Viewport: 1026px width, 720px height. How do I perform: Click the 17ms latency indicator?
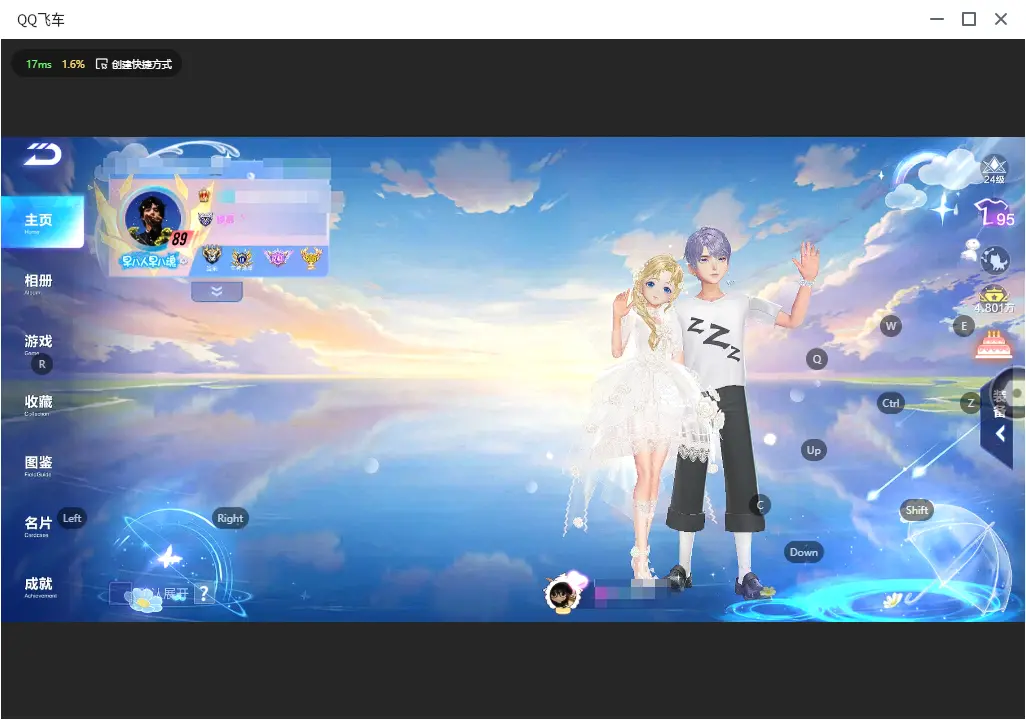[x=39, y=64]
